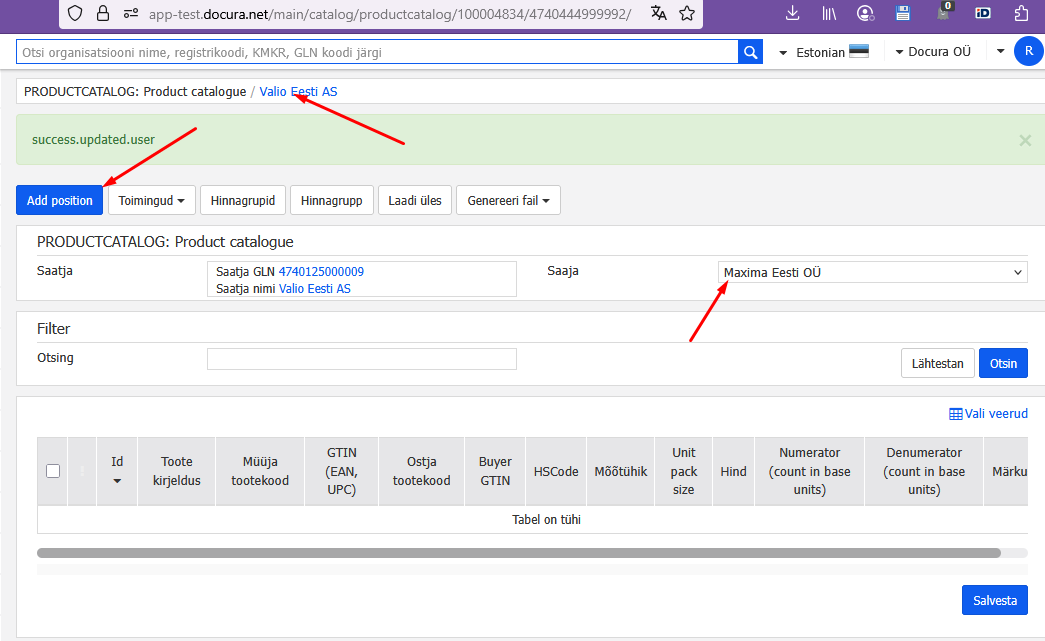Dismiss the success message with X
The height and width of the screenshot is (641, 1045).
point(1025,140)
